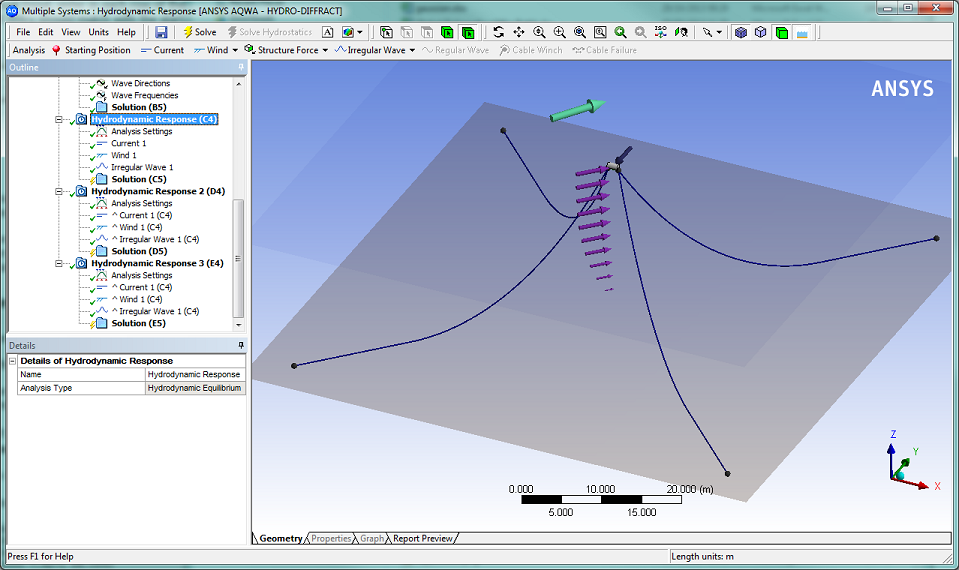959x570 pixels.
Task: Collapse Hydrodynamic Response (C4) tree node
Action: [x=59, y=119]
